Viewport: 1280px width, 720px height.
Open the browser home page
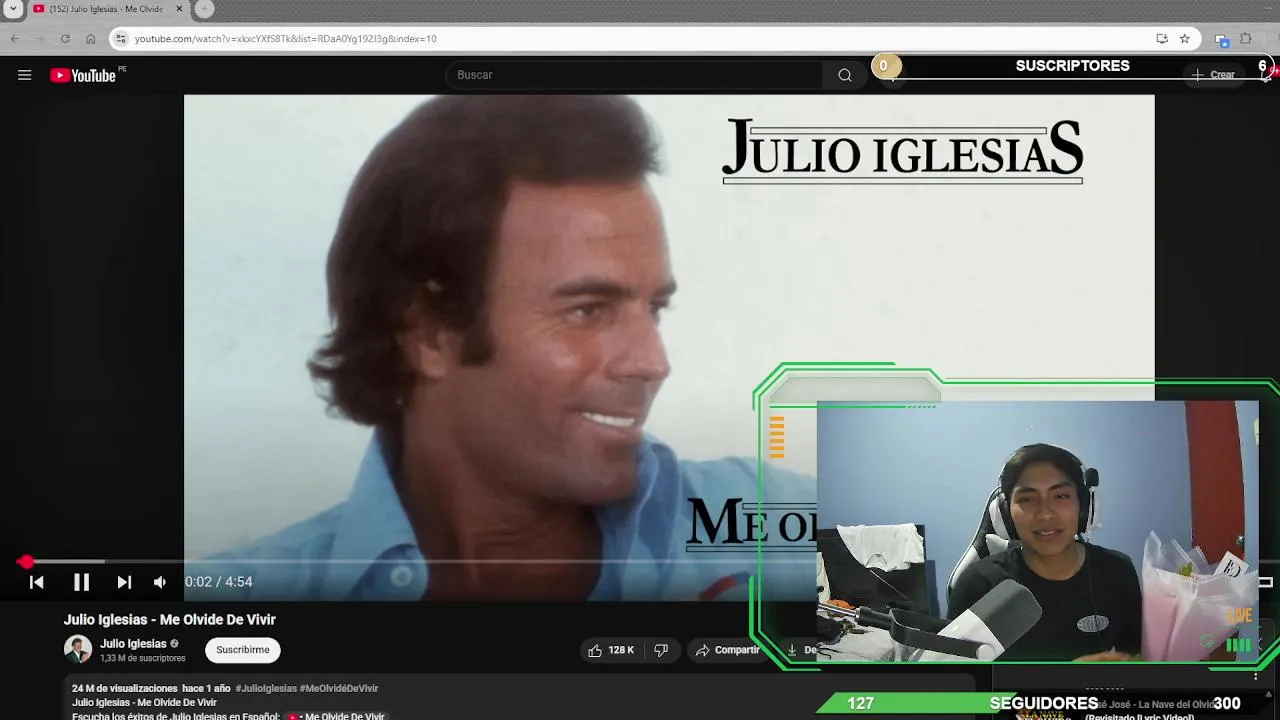[x=90, y=39]
